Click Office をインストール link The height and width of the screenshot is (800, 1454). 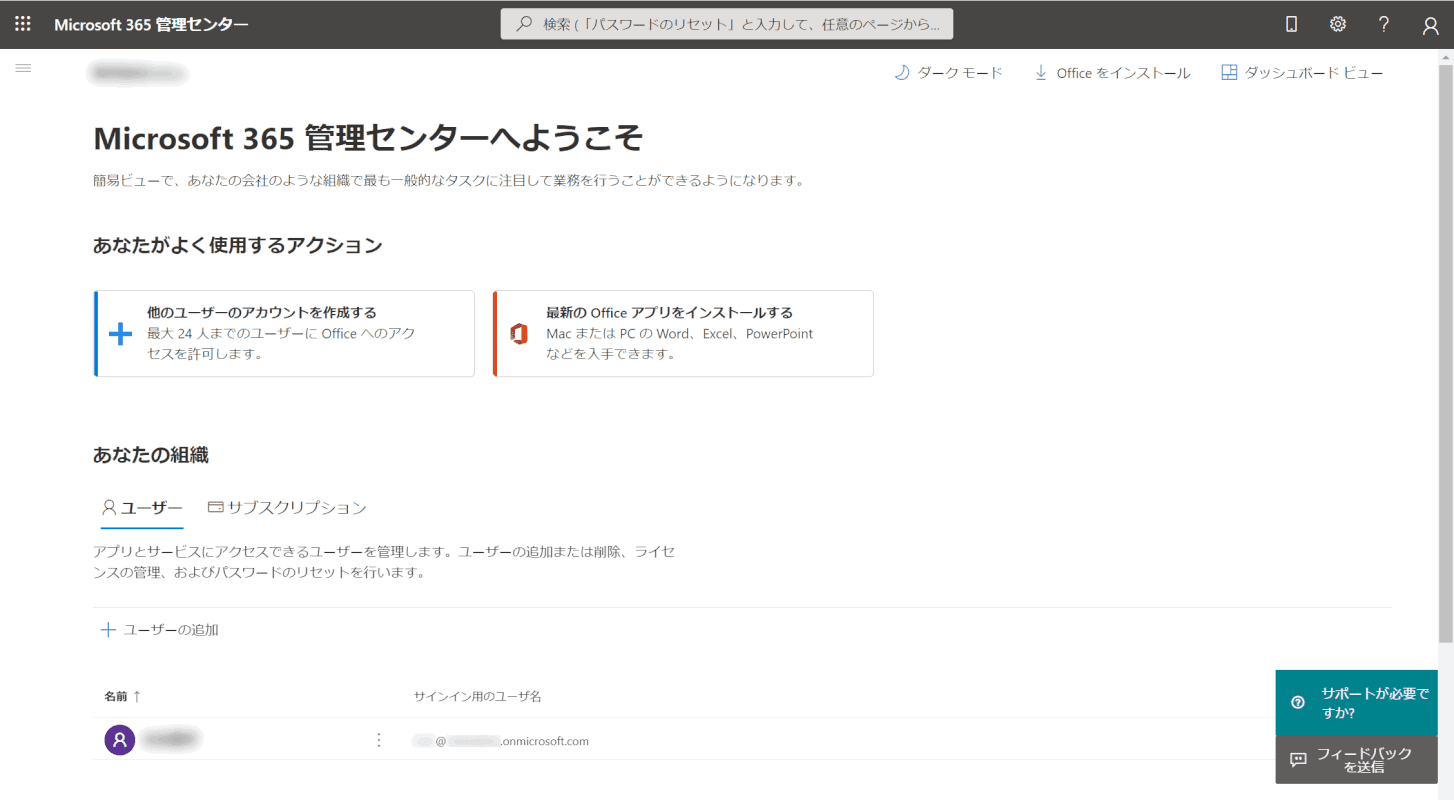(1112, 73)
